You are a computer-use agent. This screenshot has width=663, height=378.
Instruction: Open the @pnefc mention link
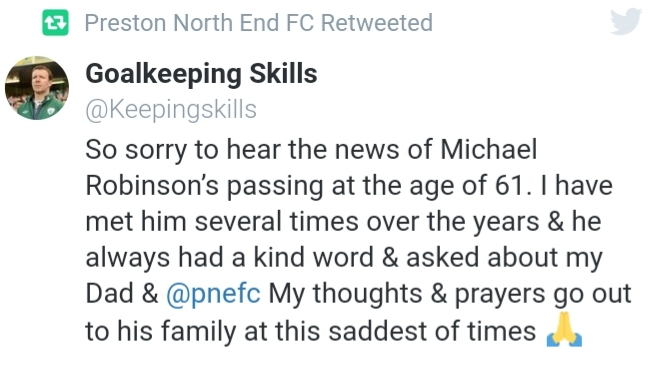click(x=213, y=294)
